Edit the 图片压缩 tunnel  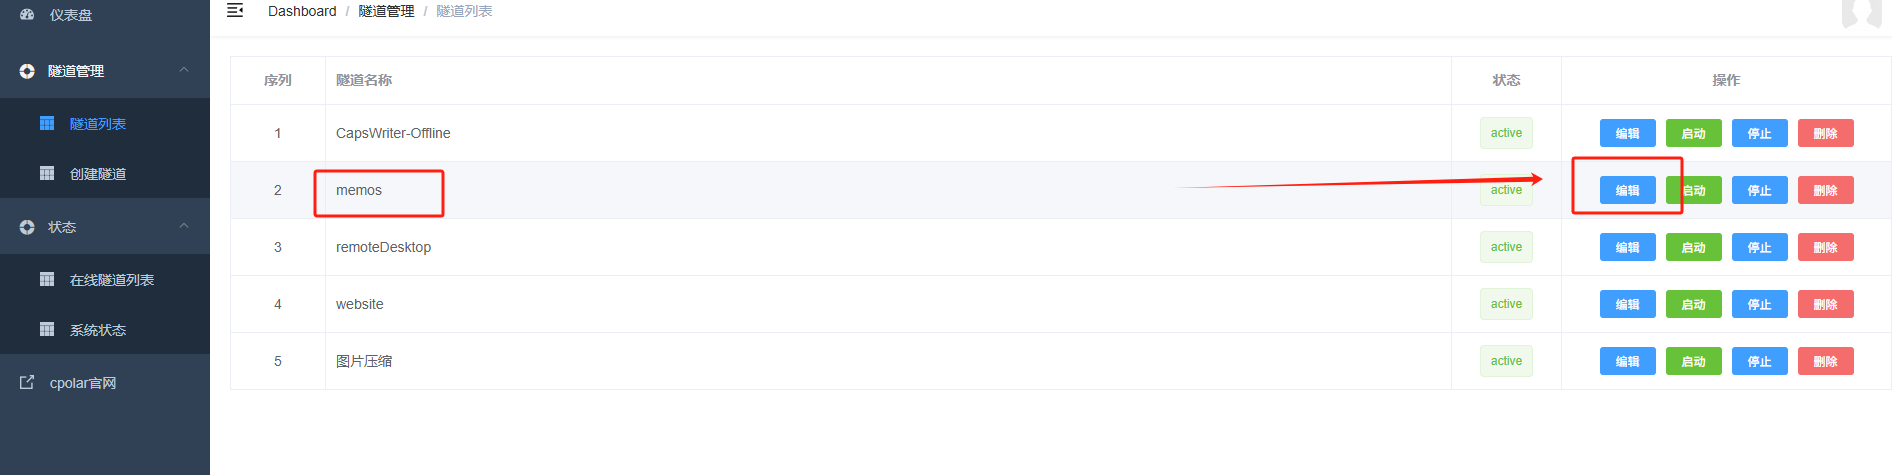1627,361
